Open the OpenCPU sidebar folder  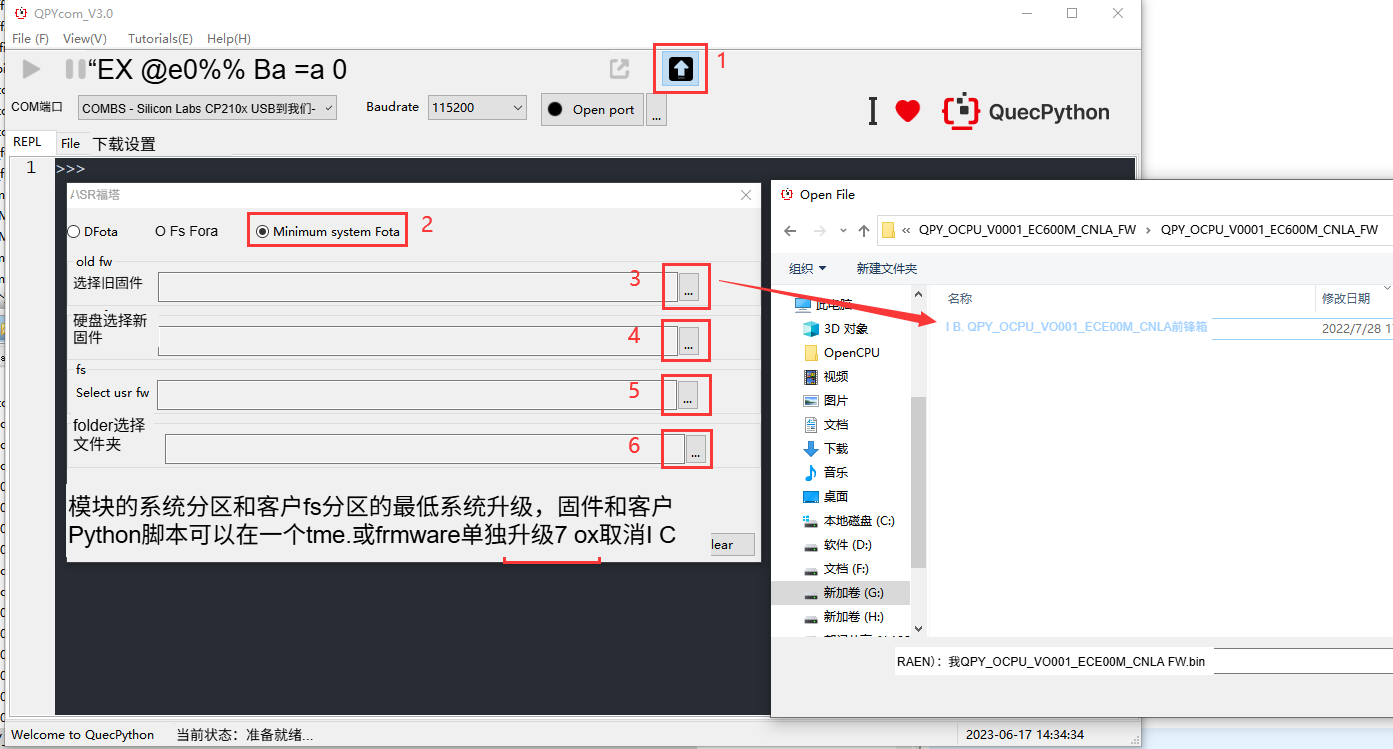841,353
